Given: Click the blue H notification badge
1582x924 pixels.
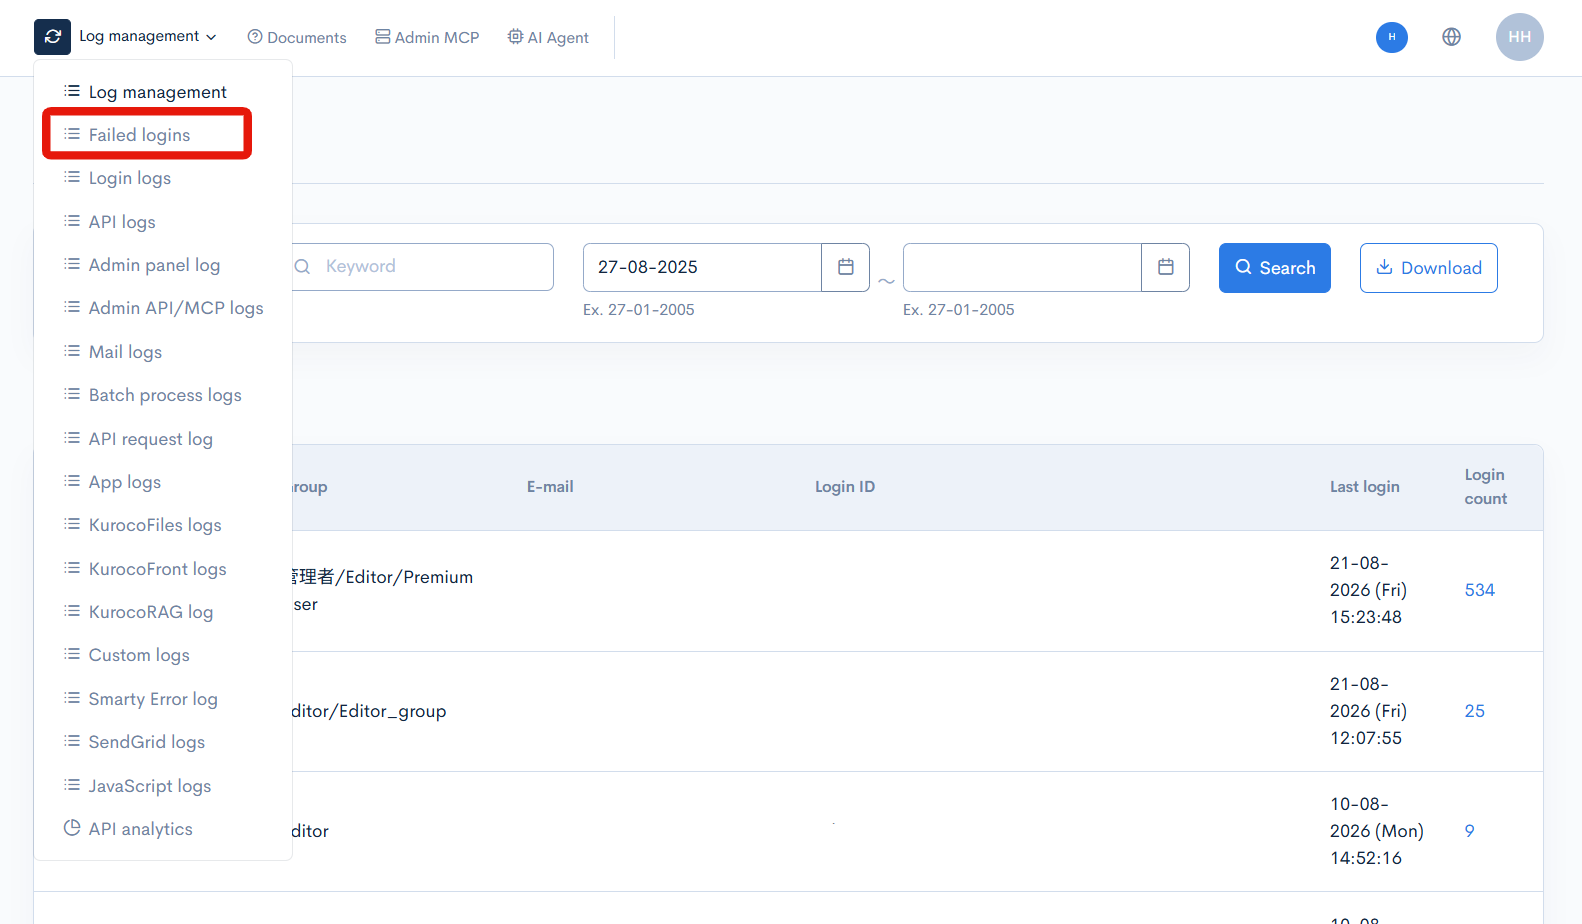Looking at the screenshot, I should [1391, 37].
